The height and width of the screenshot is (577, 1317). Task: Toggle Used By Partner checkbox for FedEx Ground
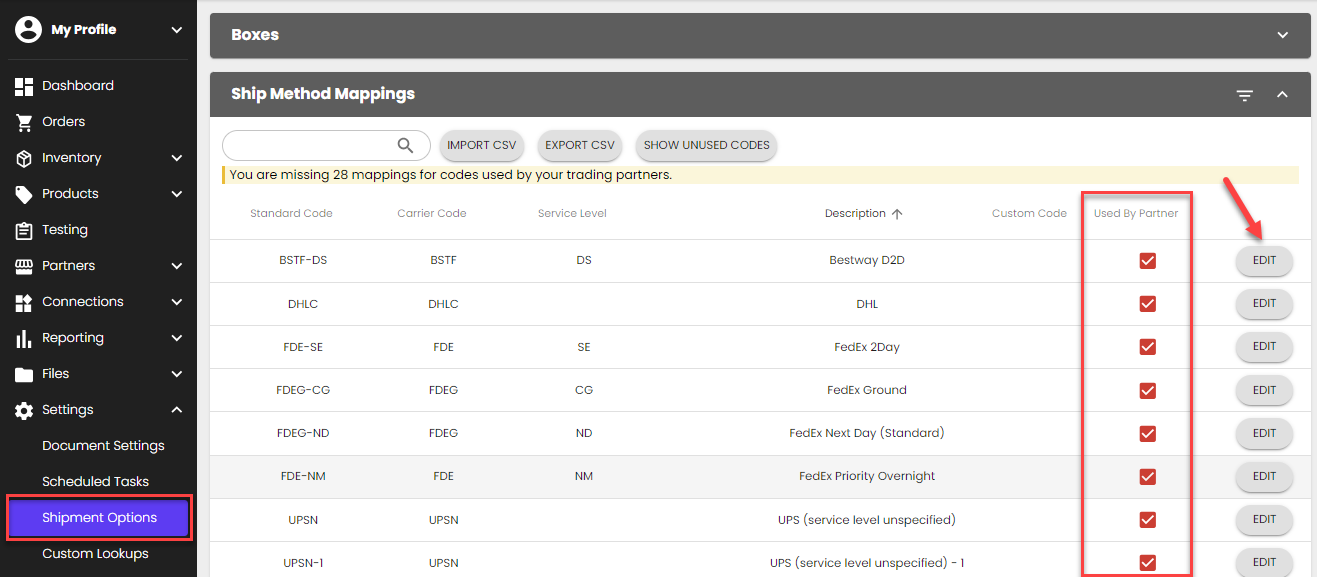(1147, 390)
